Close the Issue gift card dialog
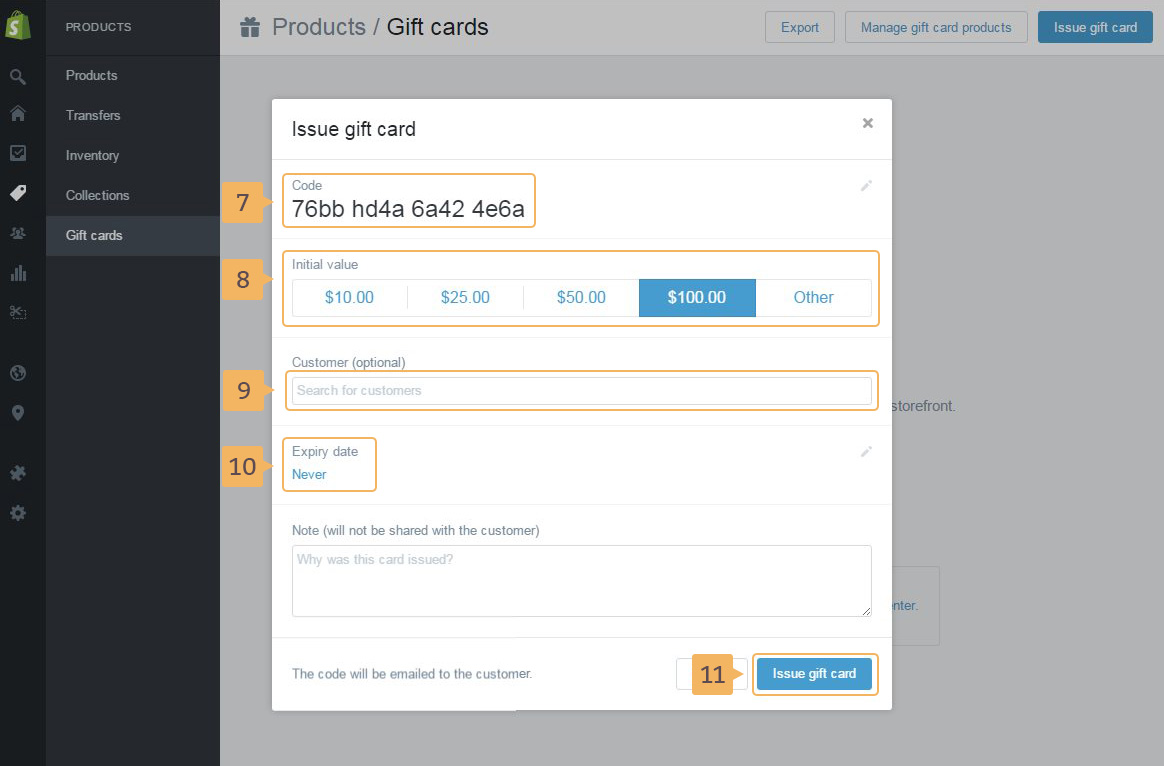This screenshot has height=766, width=1164. point(867,123)
